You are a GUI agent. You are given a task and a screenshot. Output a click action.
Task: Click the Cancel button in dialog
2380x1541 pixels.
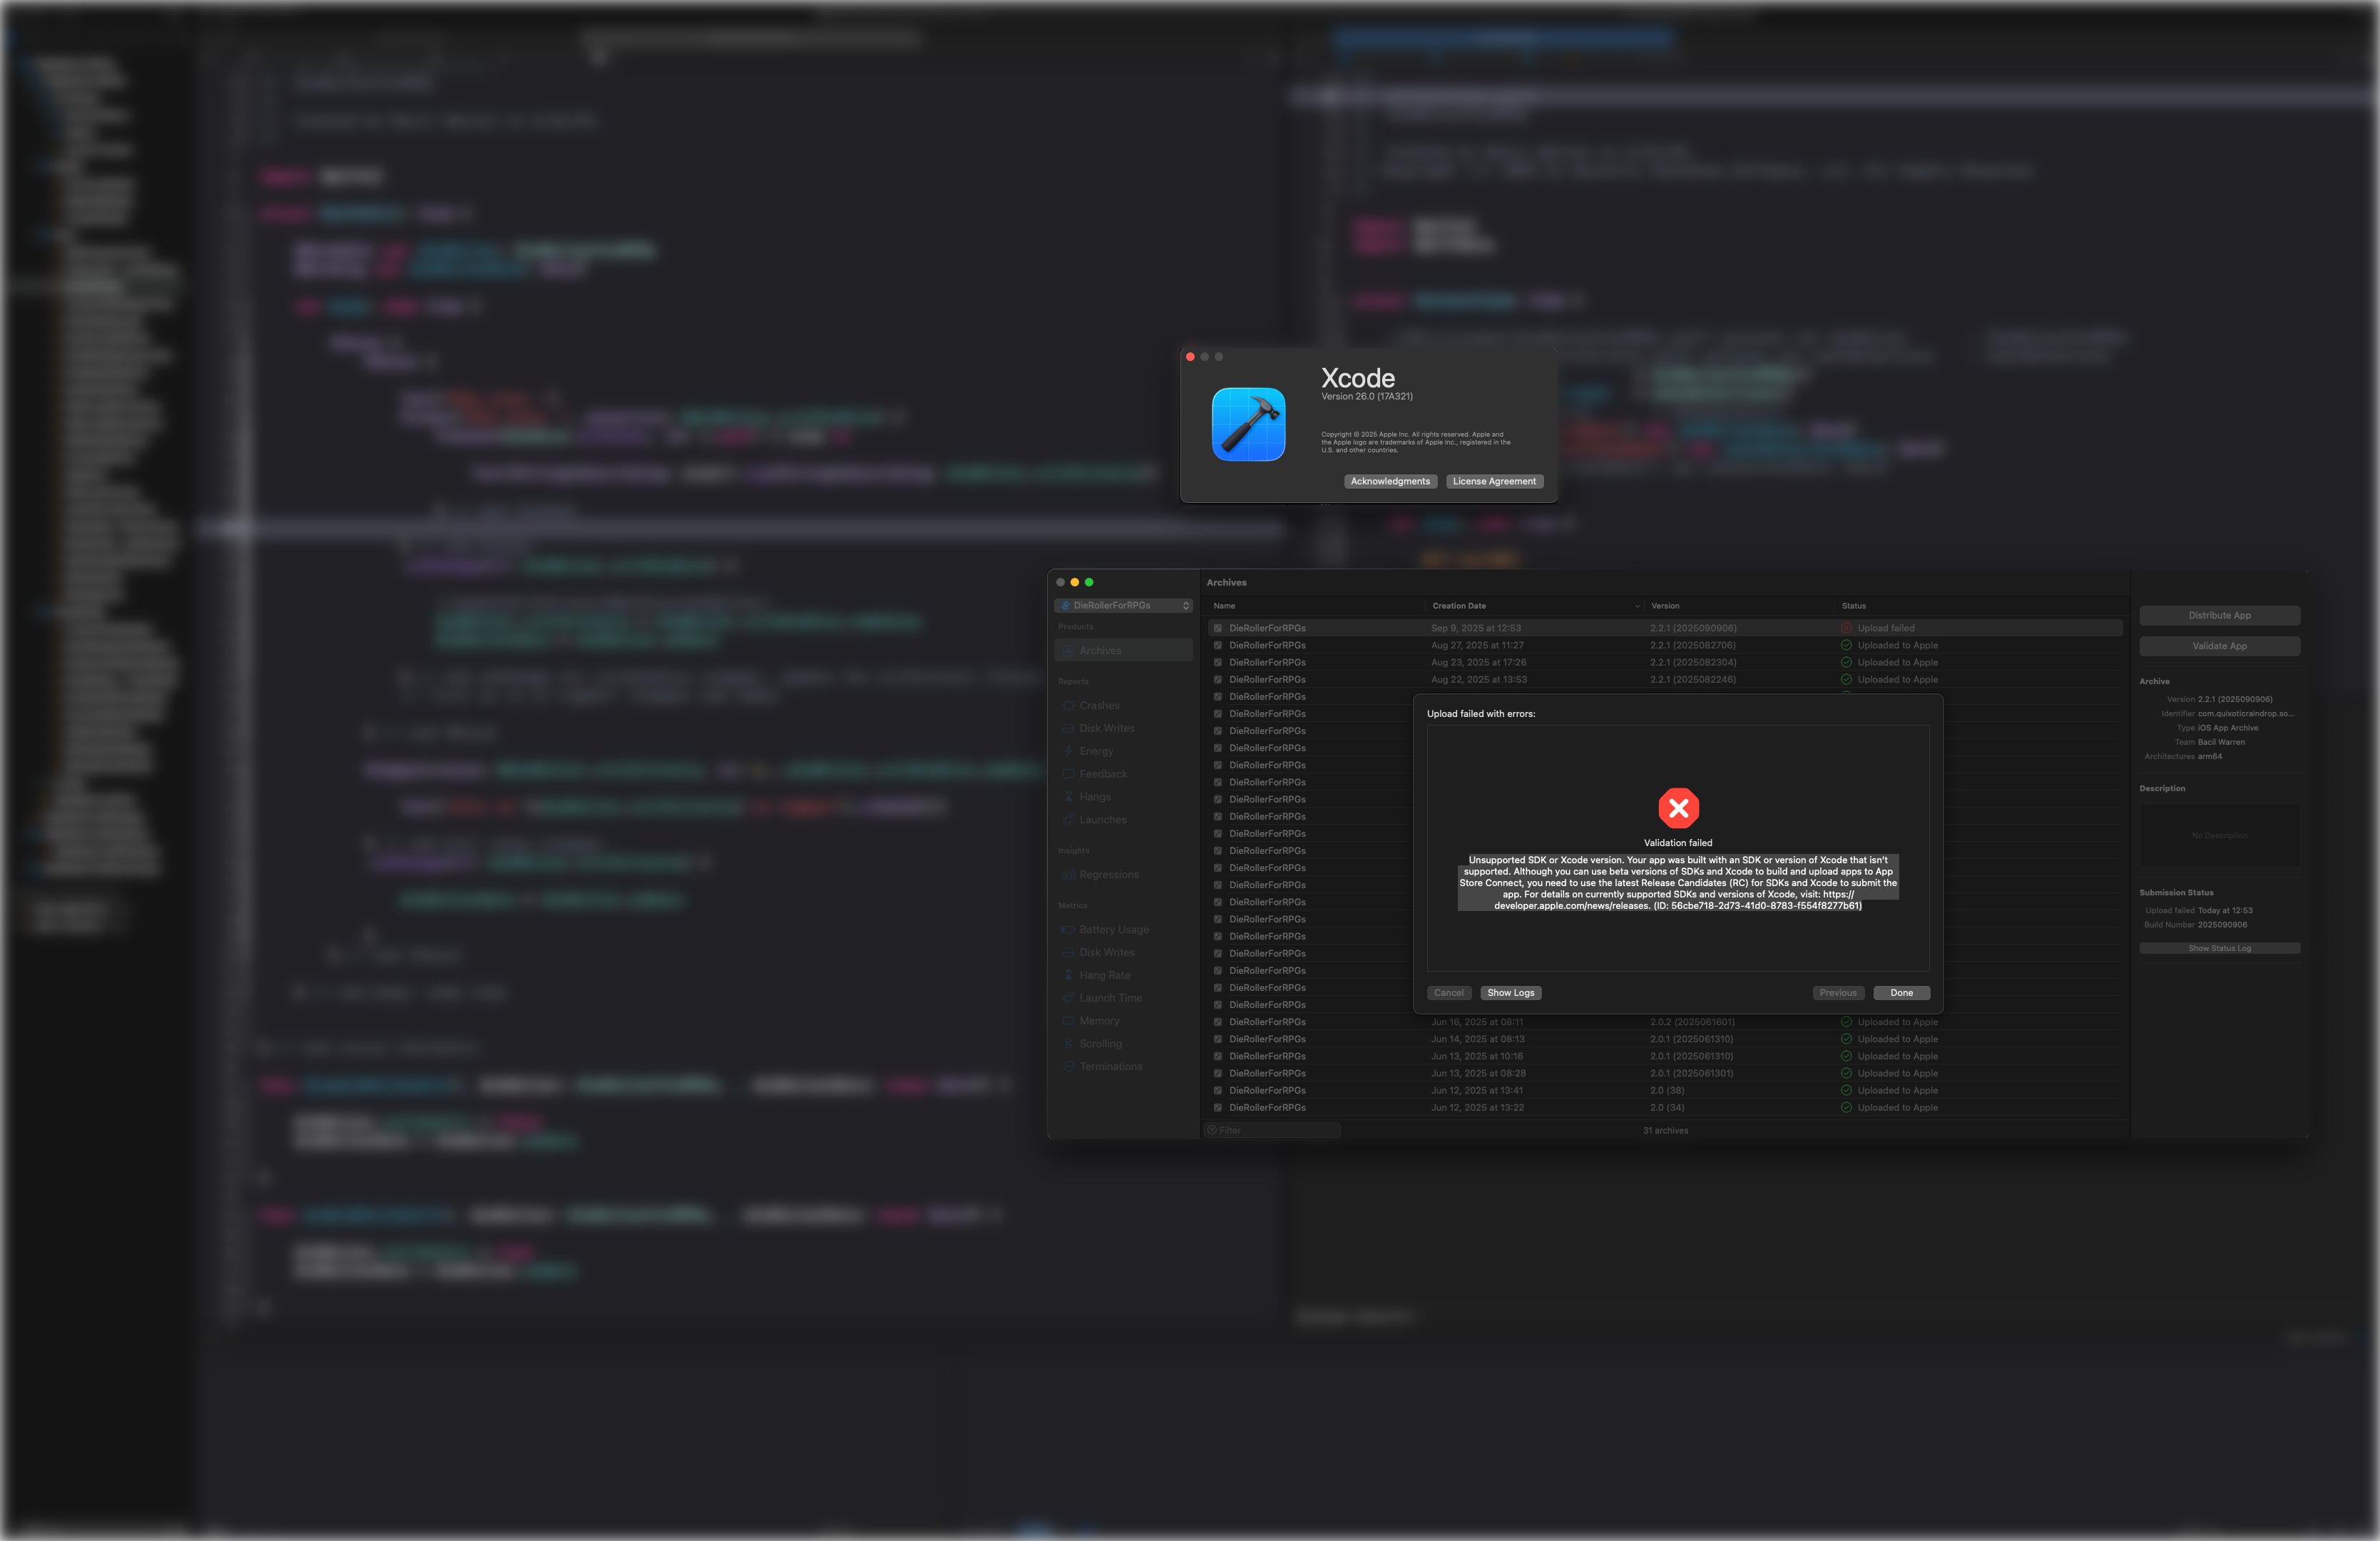click(x=1448, y=993)
